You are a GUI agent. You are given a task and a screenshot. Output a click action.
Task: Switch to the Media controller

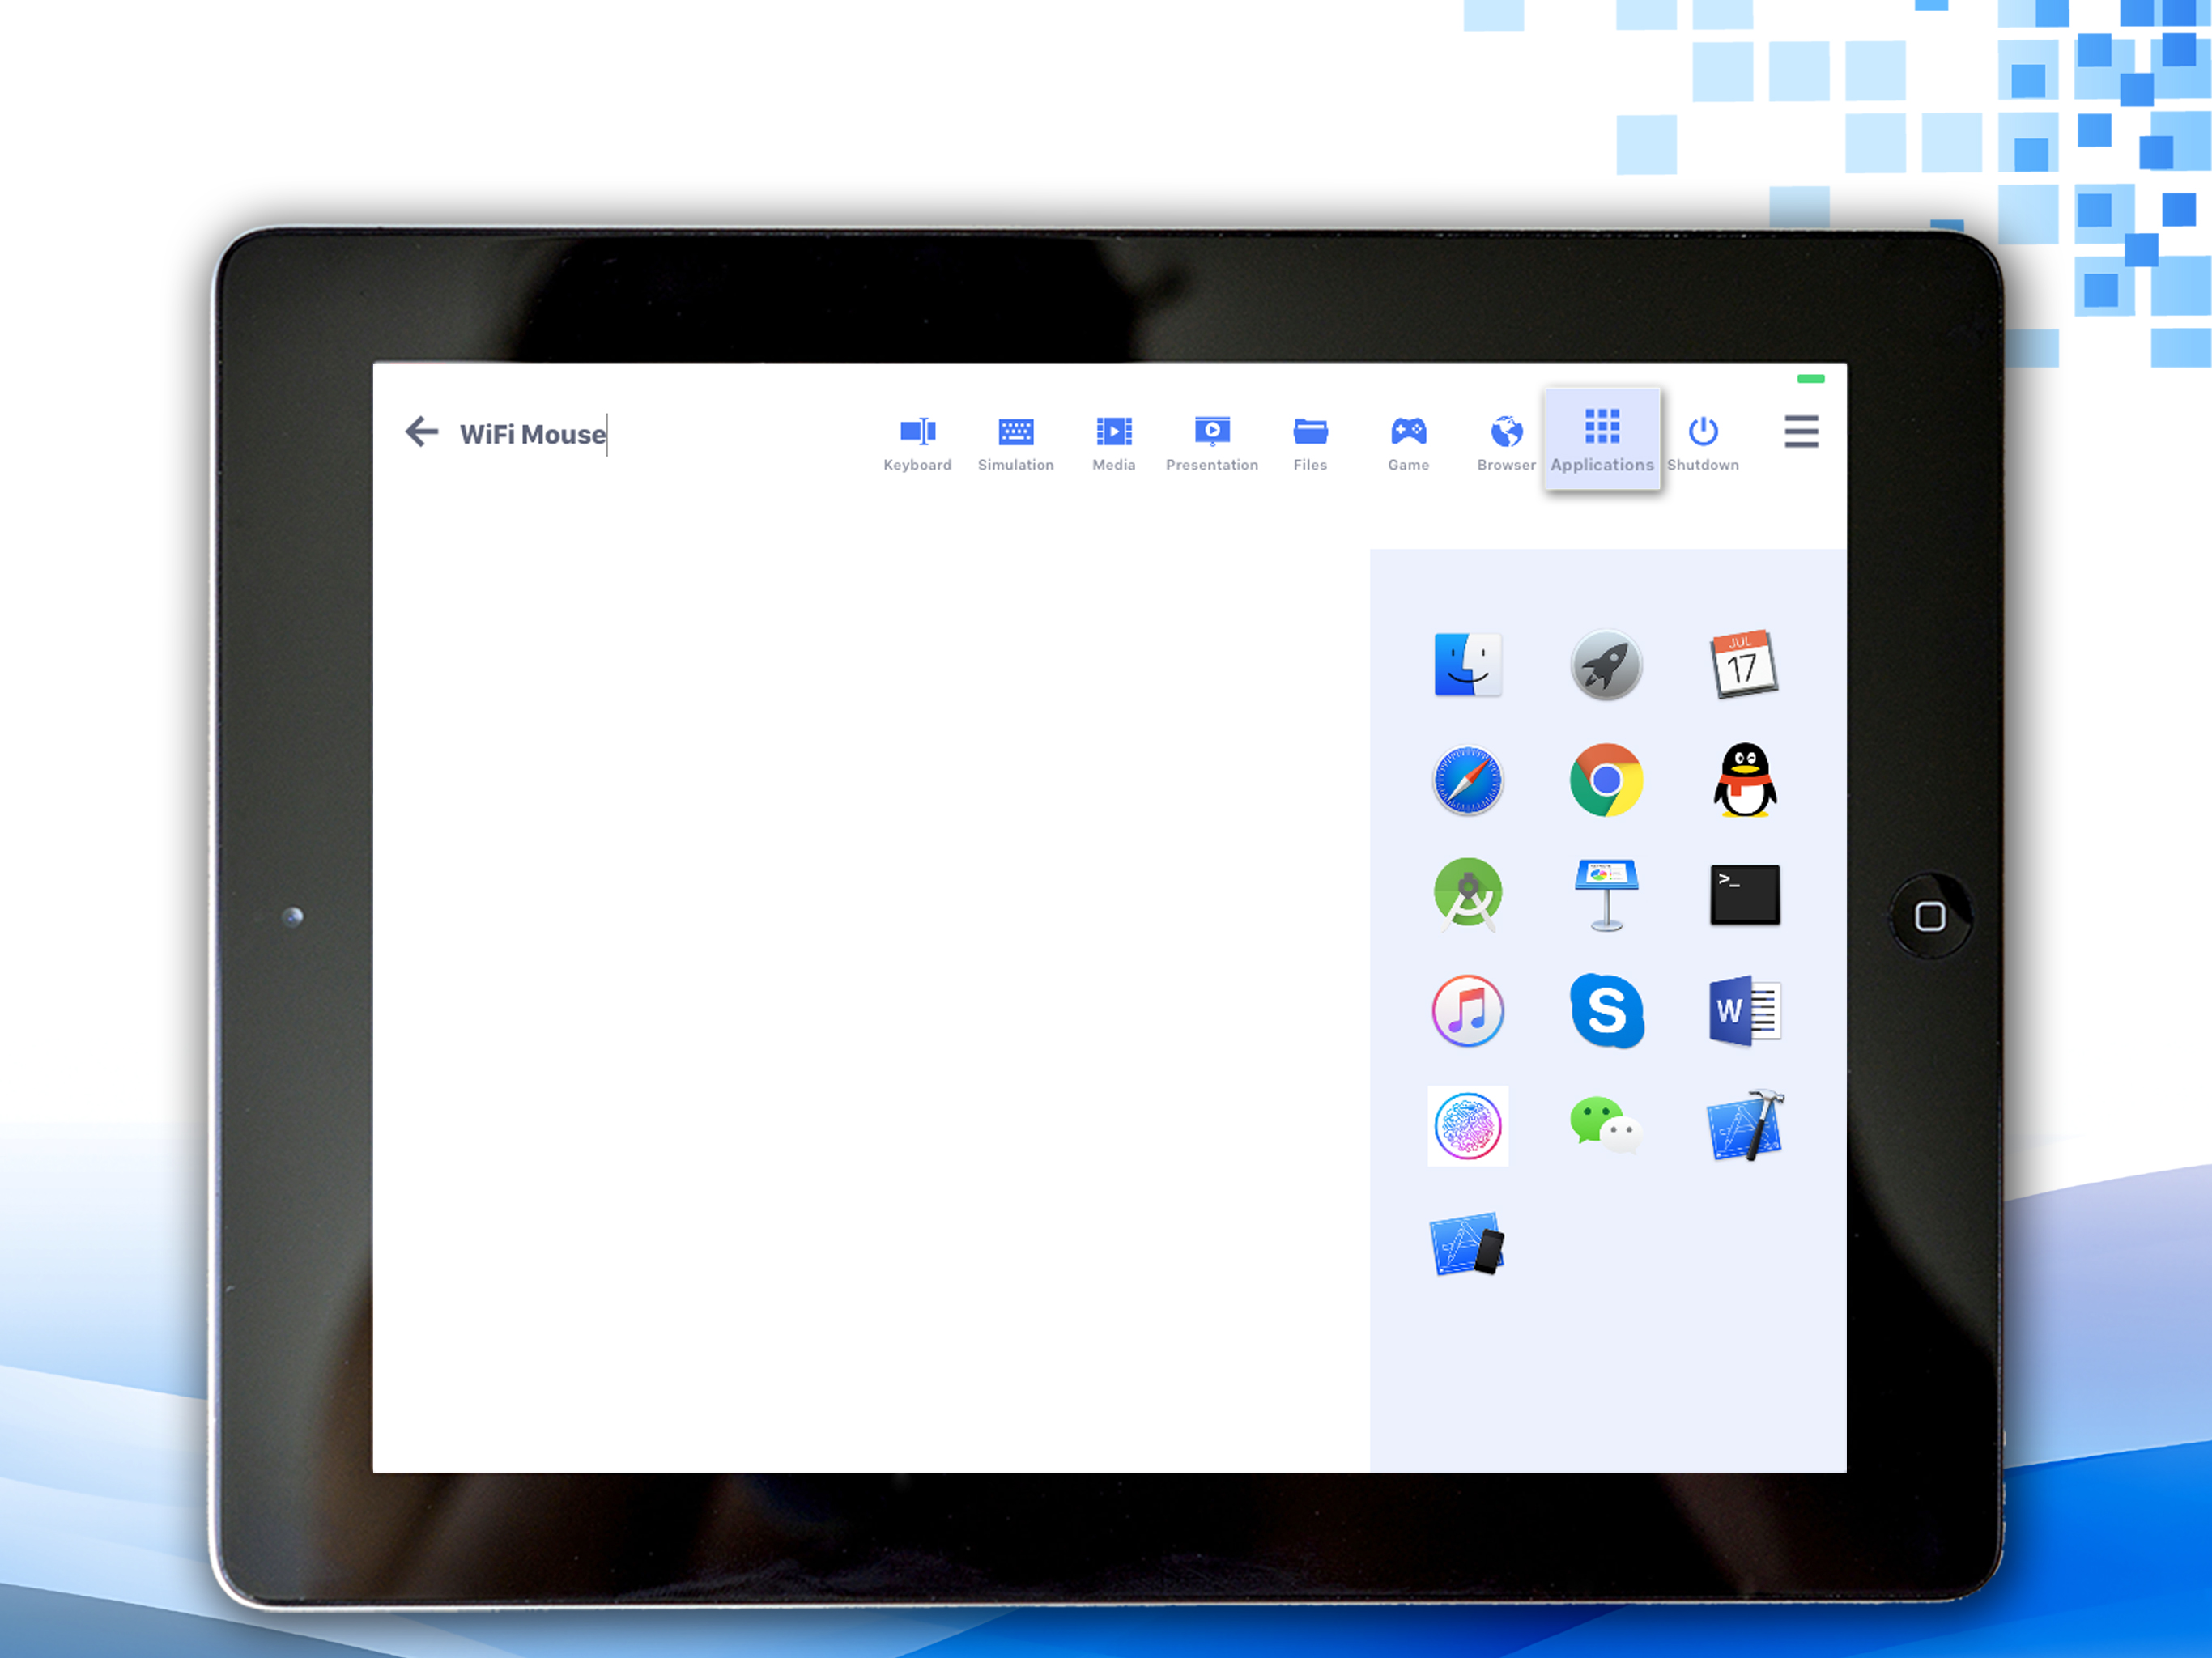pos(1113,444)
